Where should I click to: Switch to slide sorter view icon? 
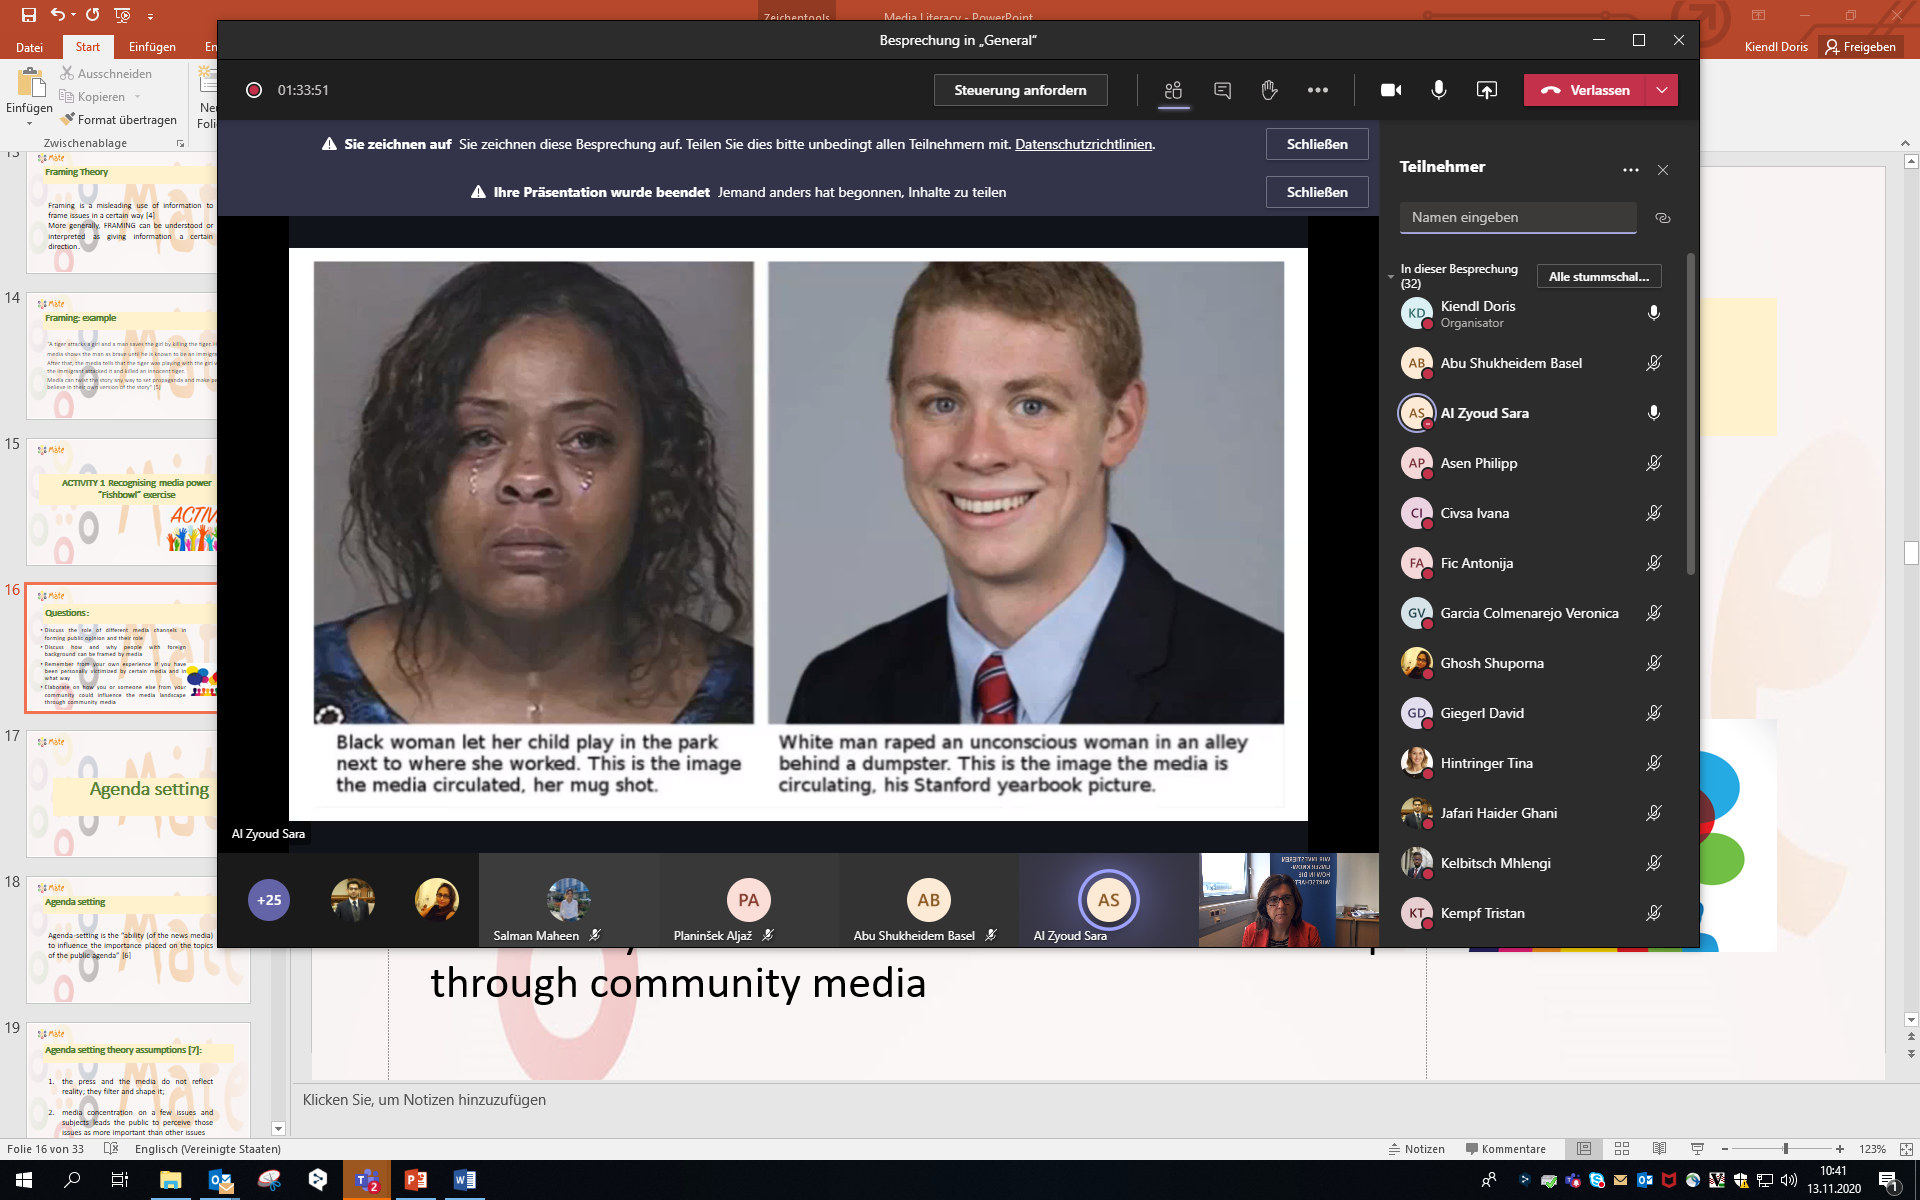pos(1622,1149)
